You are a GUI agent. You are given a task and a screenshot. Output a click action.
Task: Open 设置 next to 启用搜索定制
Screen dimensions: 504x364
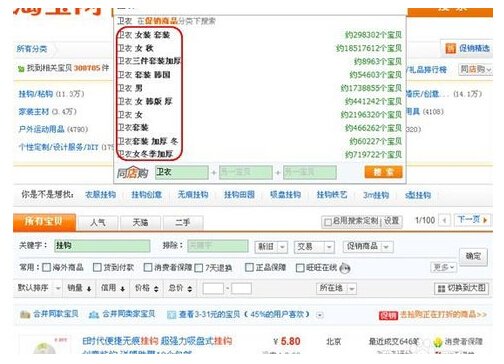pos(391,221)
